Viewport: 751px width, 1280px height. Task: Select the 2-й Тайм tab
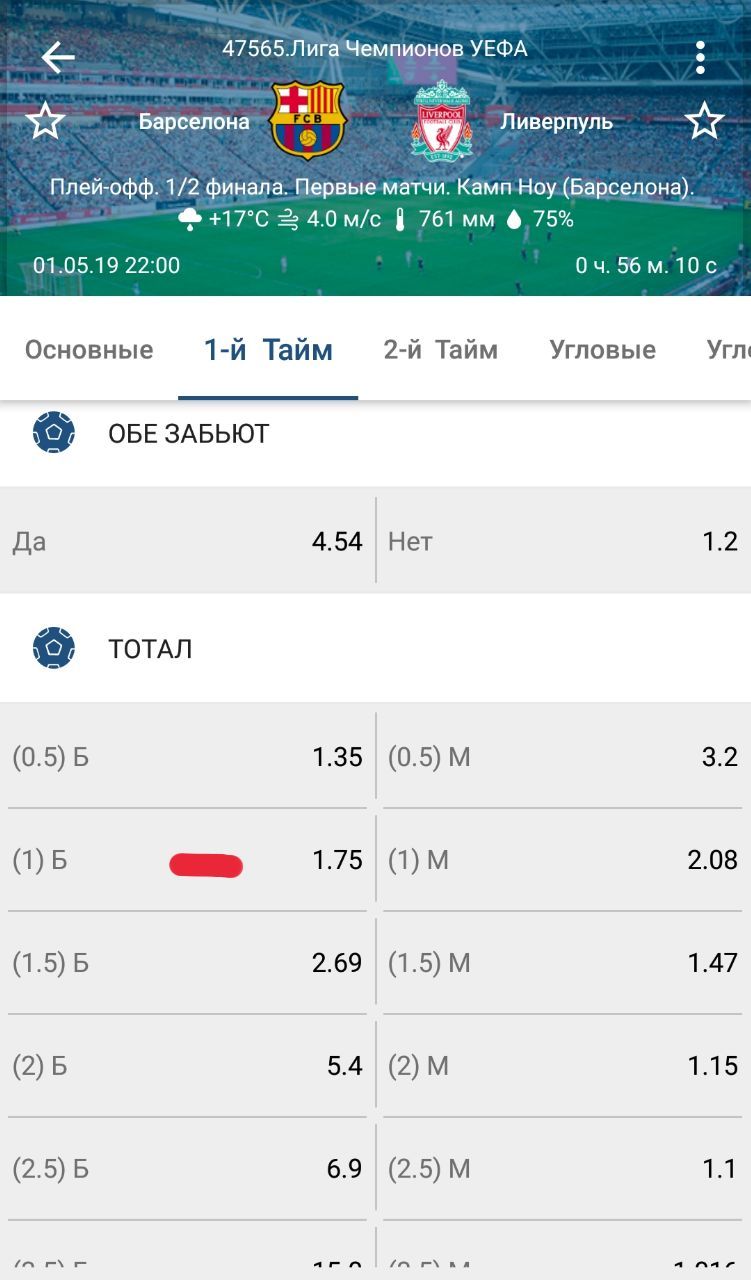[x=440, y=350]
